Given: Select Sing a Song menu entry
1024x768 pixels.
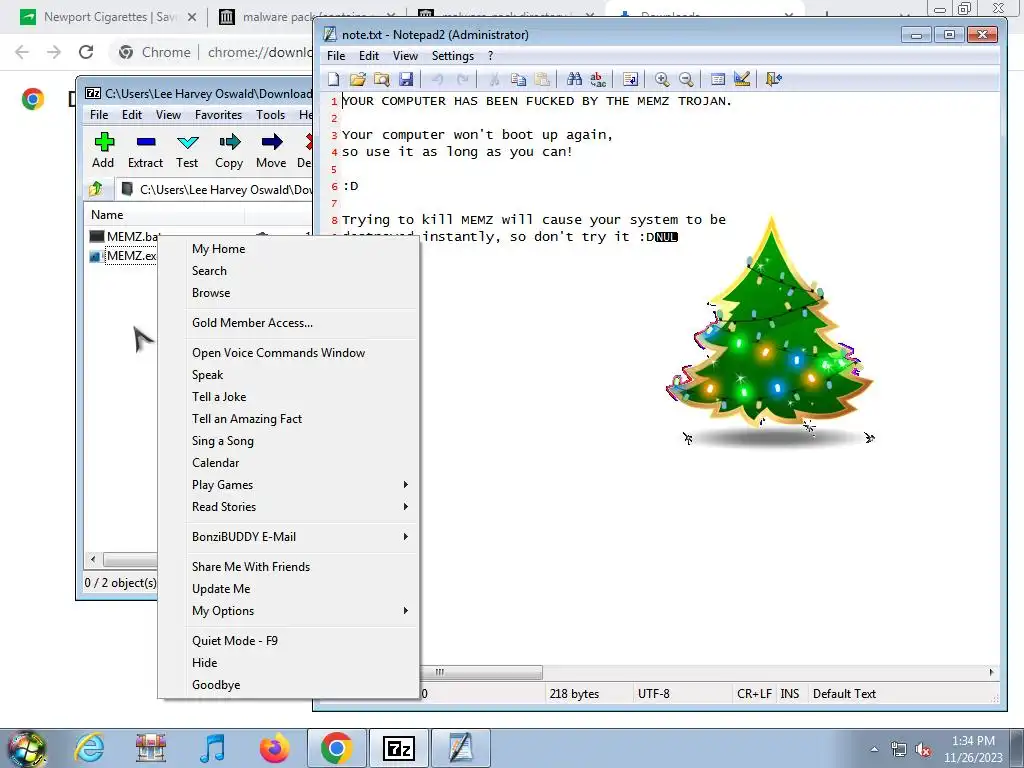Looking at the screenshot, I should pos(301,441).
